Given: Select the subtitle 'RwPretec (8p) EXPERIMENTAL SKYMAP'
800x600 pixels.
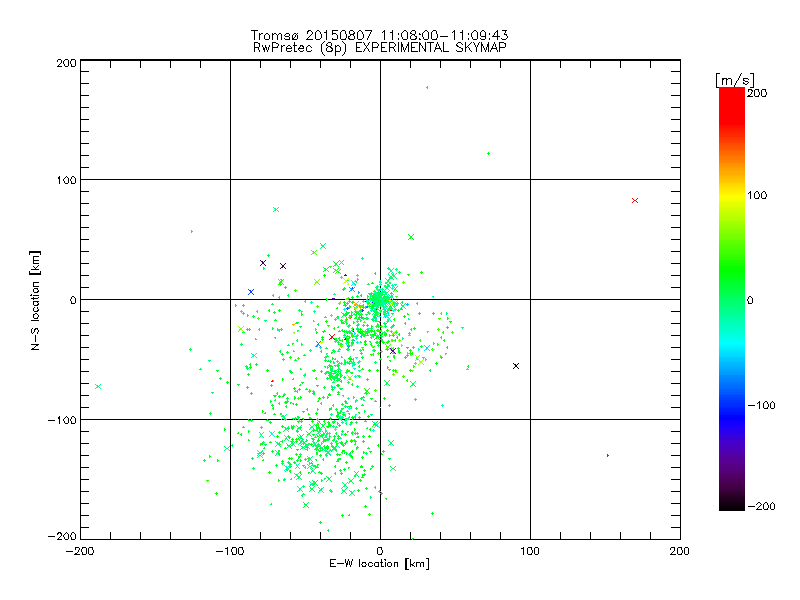Looking at the screenshot, I should [380, 48].
